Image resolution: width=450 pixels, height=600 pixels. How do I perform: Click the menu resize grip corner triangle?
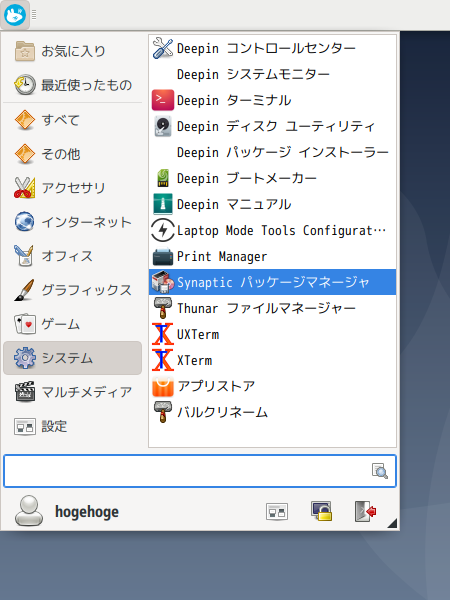[x=393, y=523]
